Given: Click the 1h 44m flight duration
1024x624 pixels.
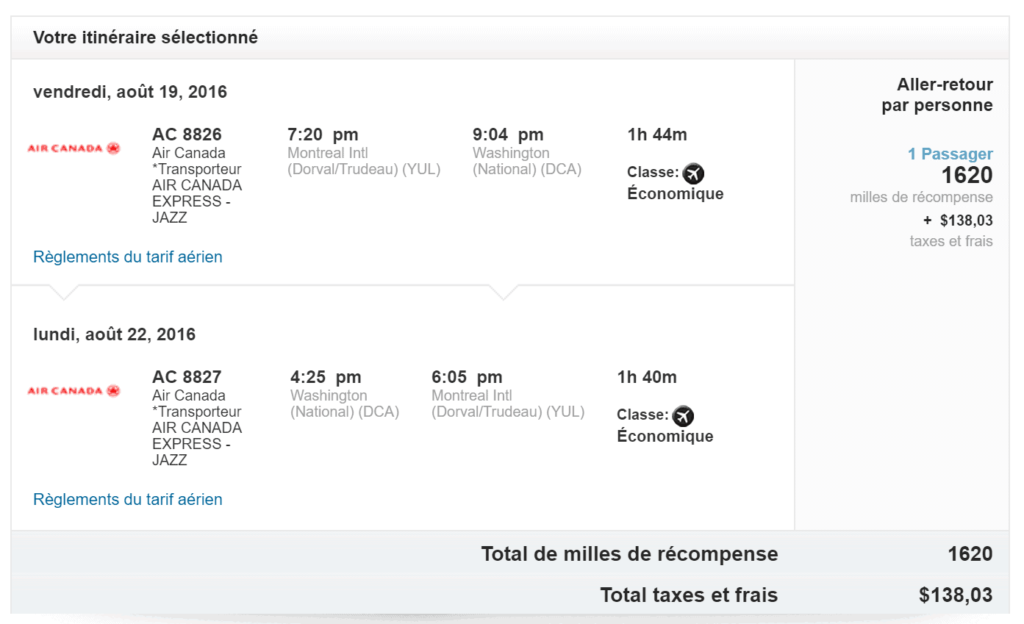Looking at the screenshot, I should point(657,134).
